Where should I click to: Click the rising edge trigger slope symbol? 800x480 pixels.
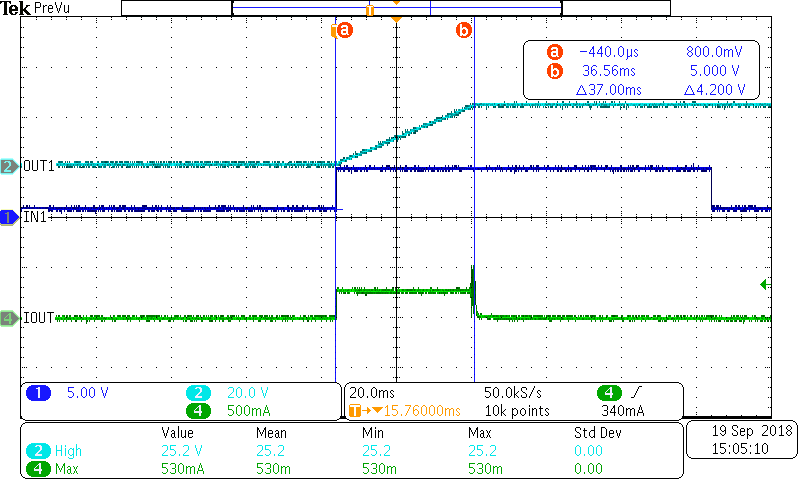[x=636, y=392]
